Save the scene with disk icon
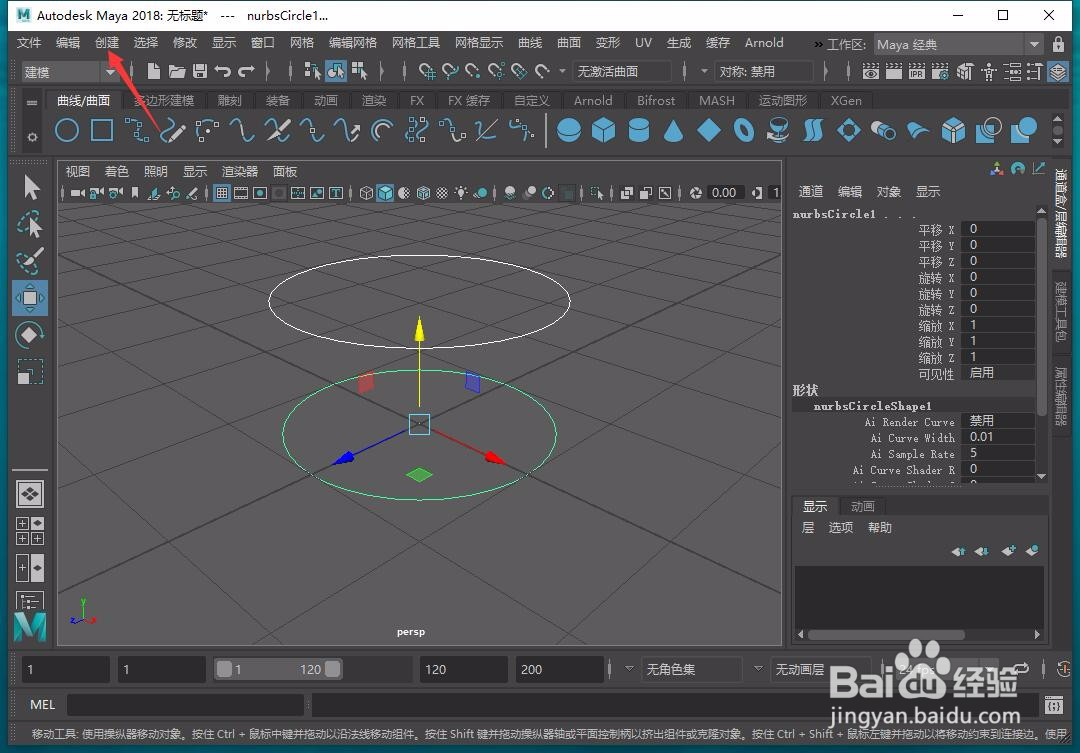1080x753 pixels. (200, 71)
